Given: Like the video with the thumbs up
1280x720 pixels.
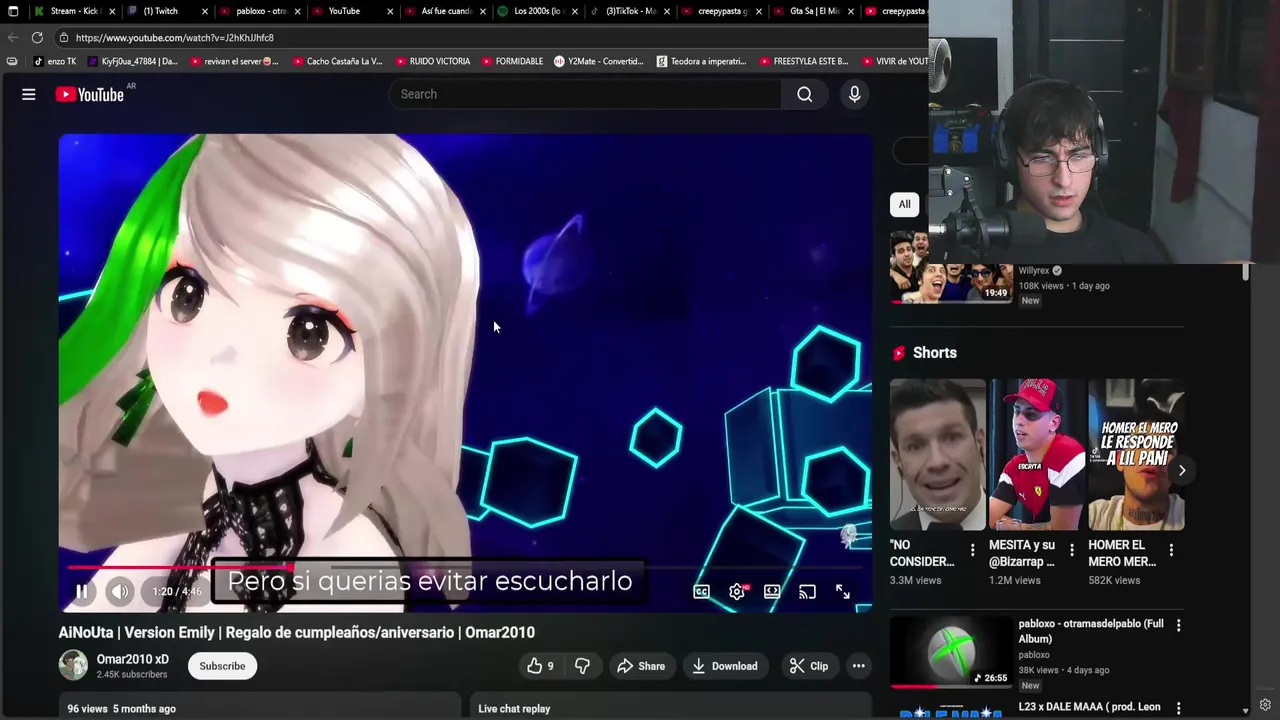Looking at the screenshot, I should click(540, 666).
